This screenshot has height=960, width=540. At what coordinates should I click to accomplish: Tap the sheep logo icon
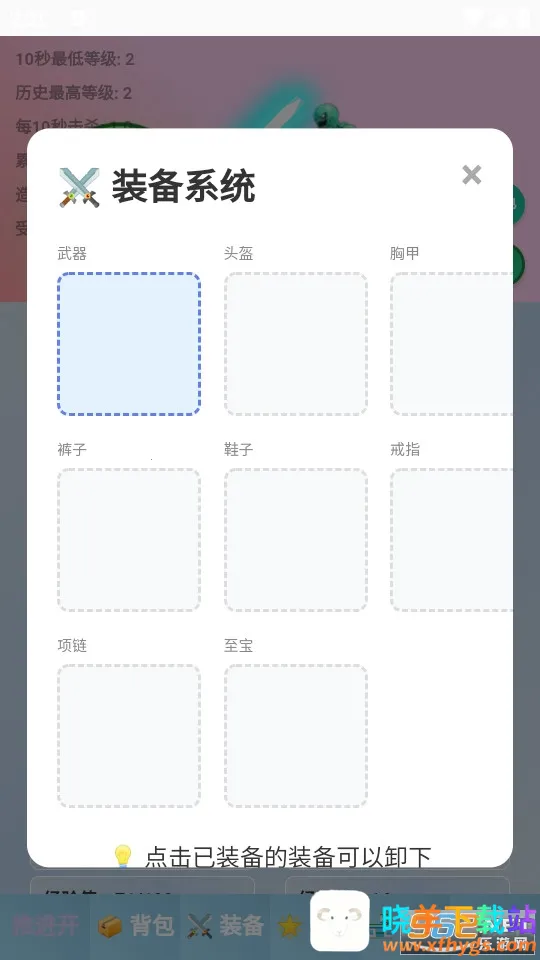coord(340,921)
